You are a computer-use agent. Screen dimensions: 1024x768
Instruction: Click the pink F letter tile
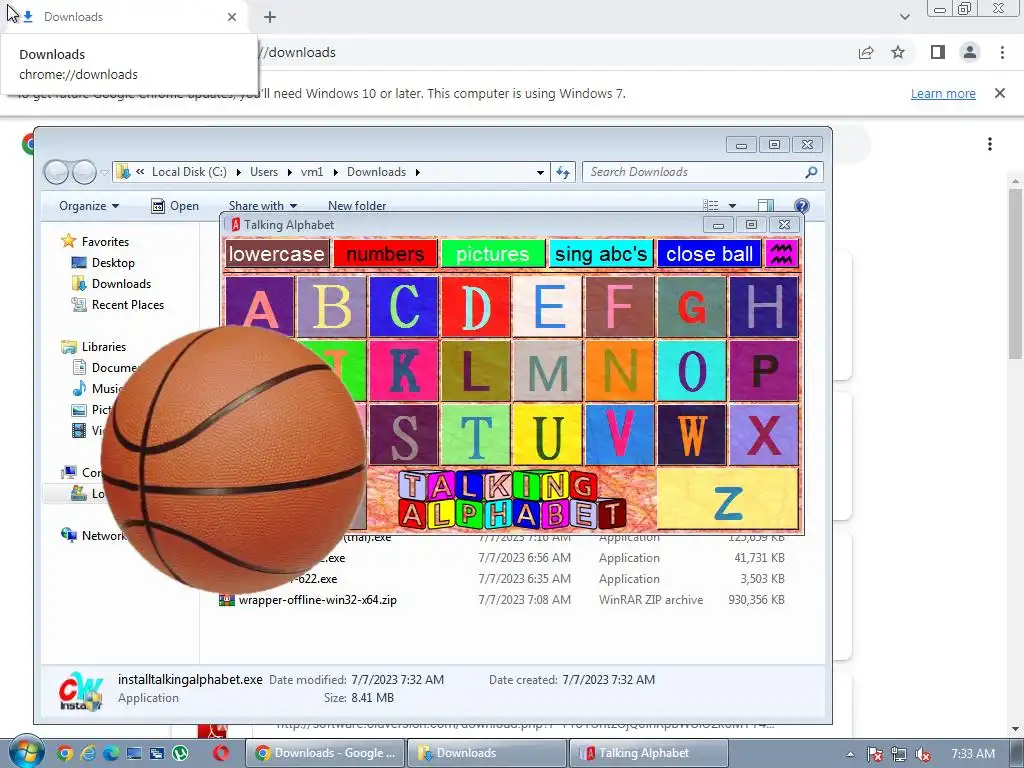[x=620, y=306]
